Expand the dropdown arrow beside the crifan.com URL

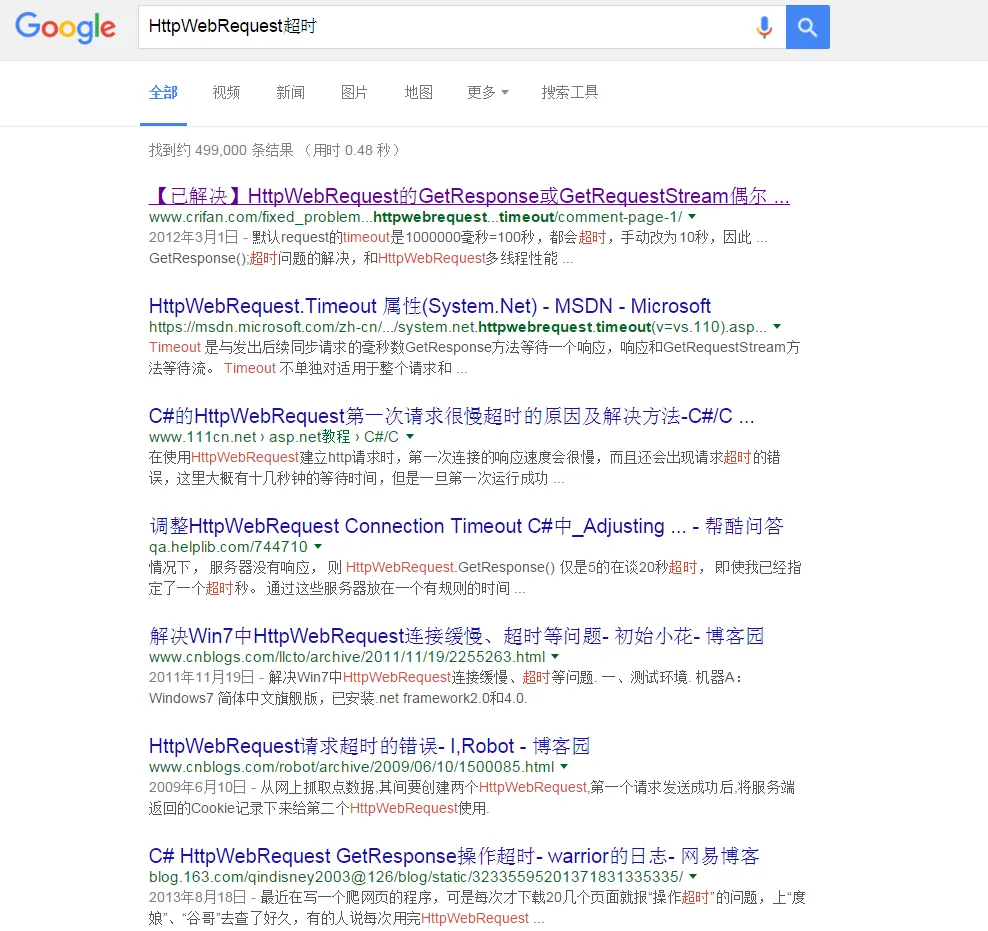(692, 217)
